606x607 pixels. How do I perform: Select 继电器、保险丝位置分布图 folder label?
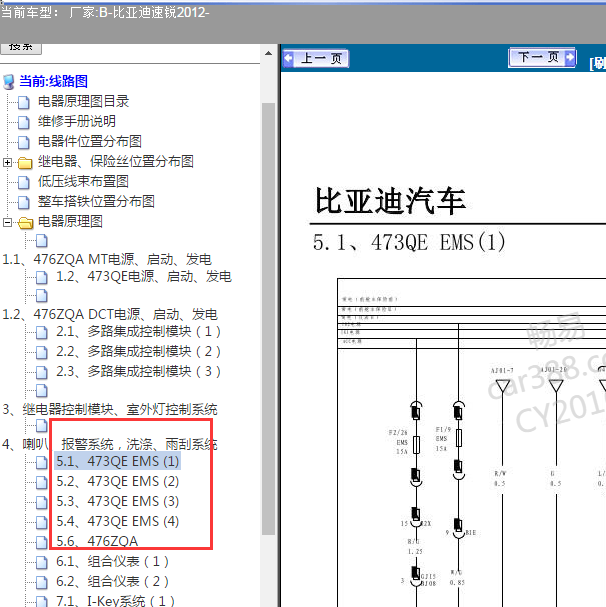(116, 161)
